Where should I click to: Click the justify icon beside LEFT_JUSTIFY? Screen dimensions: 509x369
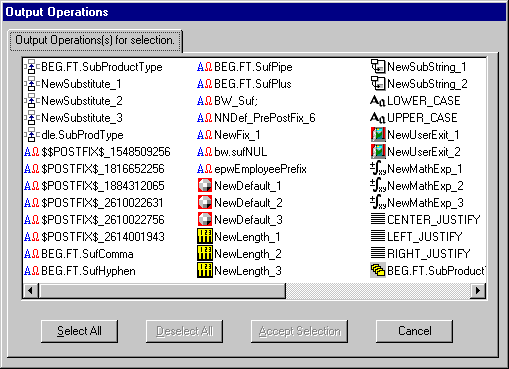point(378,236)
